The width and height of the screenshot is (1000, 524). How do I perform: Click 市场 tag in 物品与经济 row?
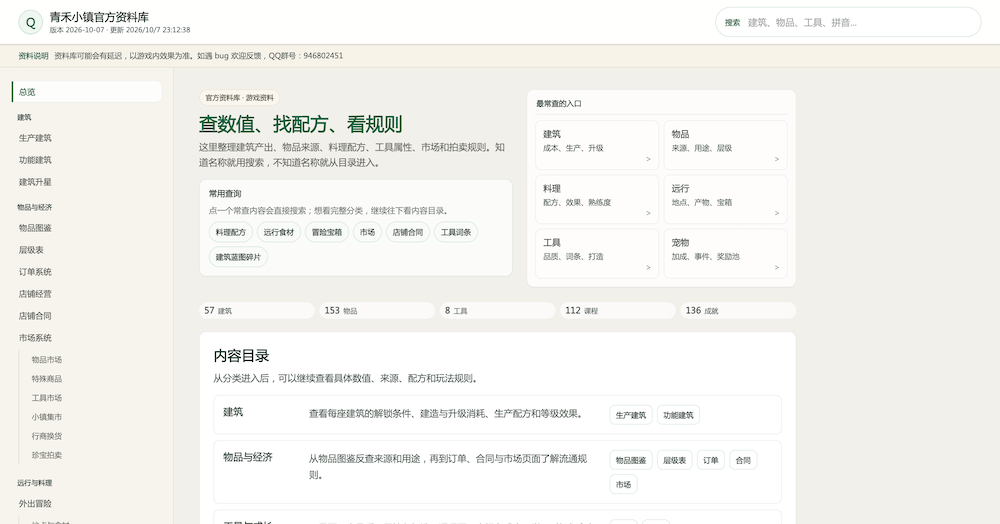[x=624, y=484]
